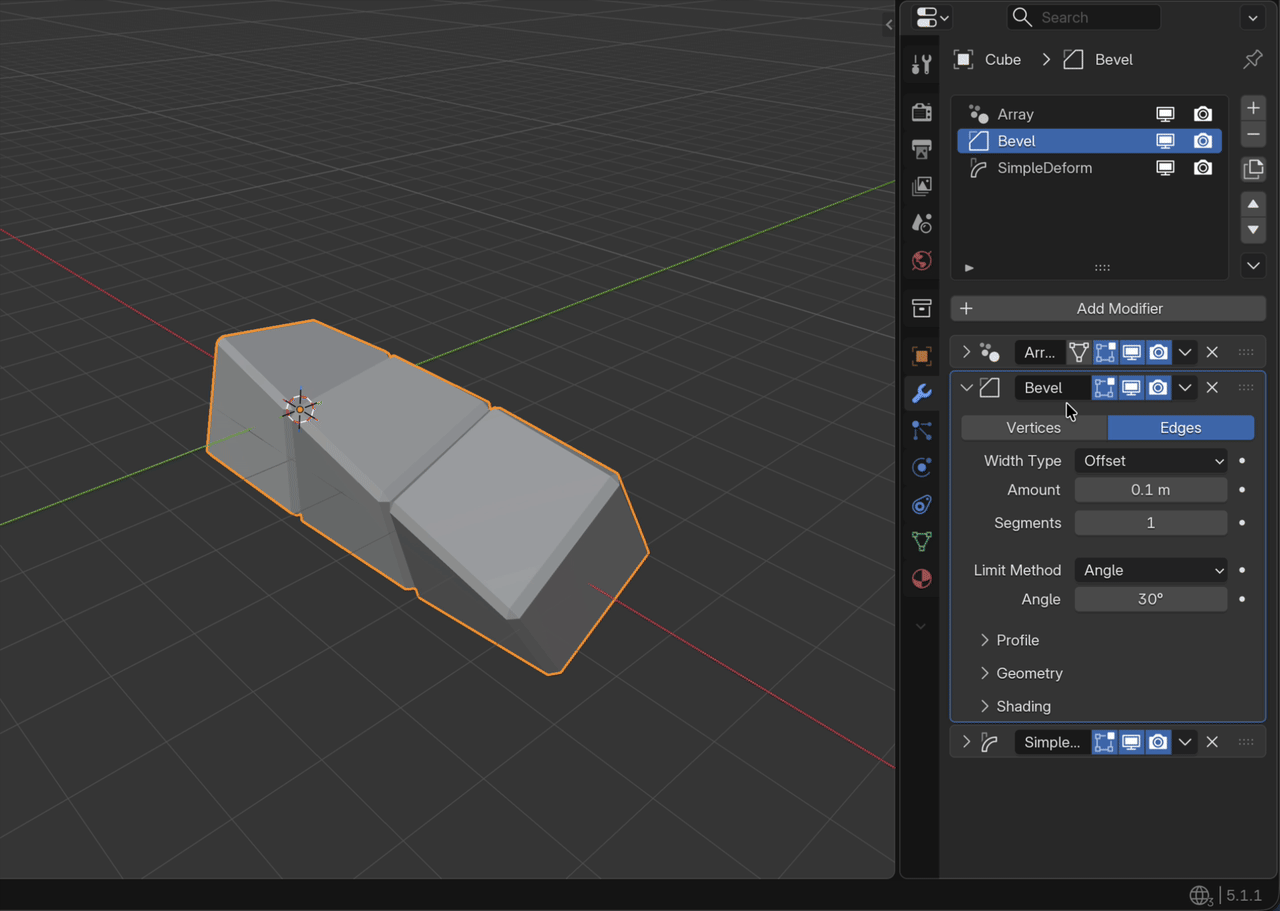The image size is (1280, 911).
Task: Open the Limit Method dropdown
Action: click(1151, 570)
